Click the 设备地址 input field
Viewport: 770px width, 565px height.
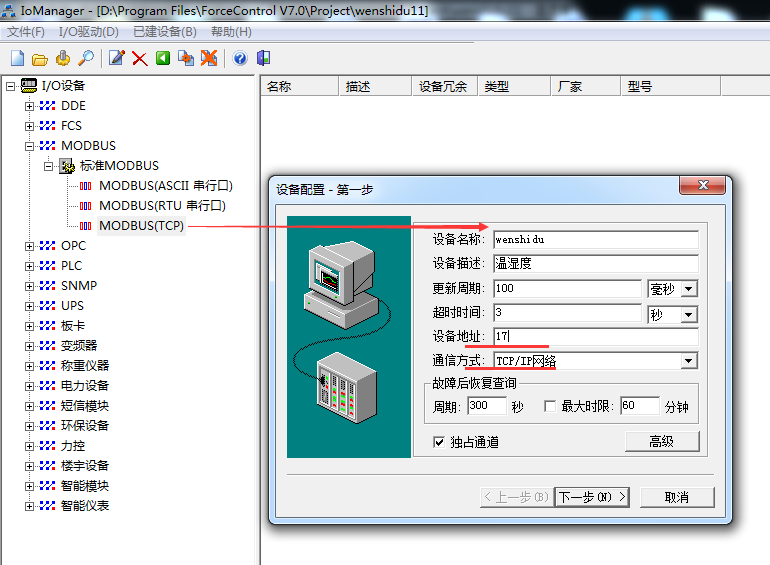(x=596, y=337)
